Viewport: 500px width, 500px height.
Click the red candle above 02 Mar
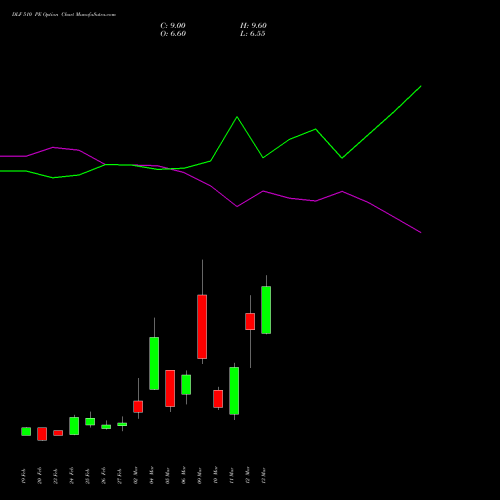(x=138, y=407)
